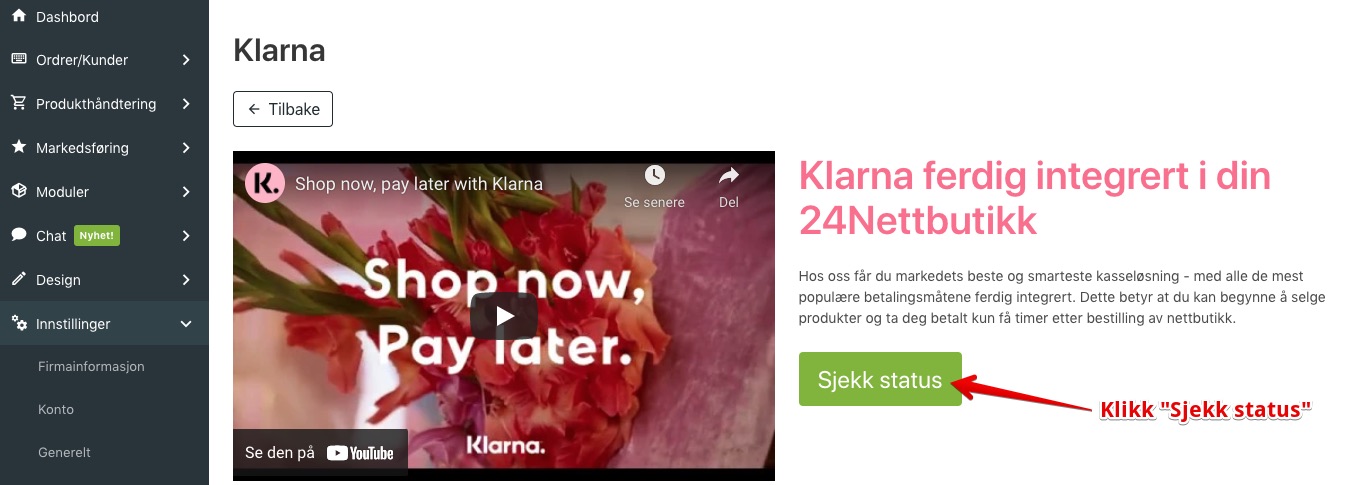This screenshot has height=485, width=1364.
Task: Open the Se den på YouTube link
Action: 320,453
